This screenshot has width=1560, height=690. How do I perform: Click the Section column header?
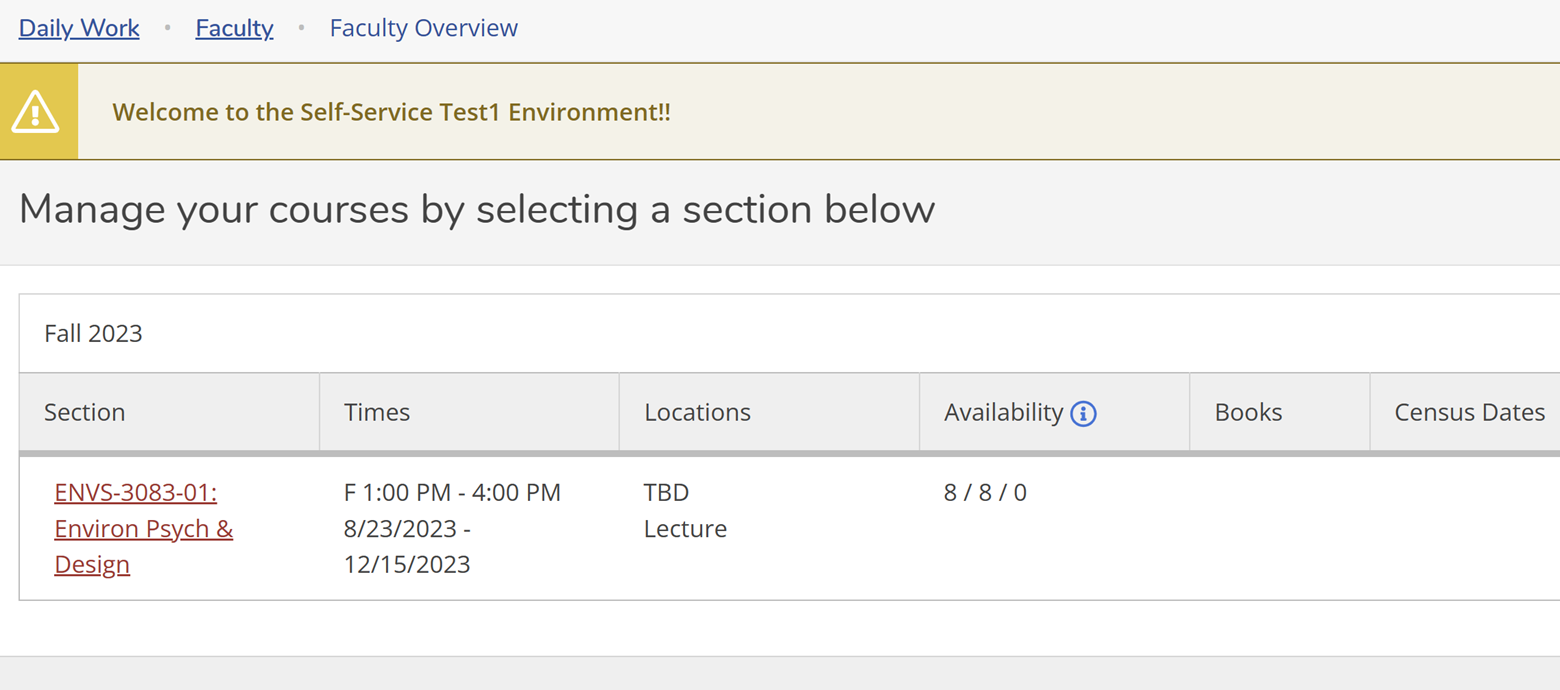85,412
